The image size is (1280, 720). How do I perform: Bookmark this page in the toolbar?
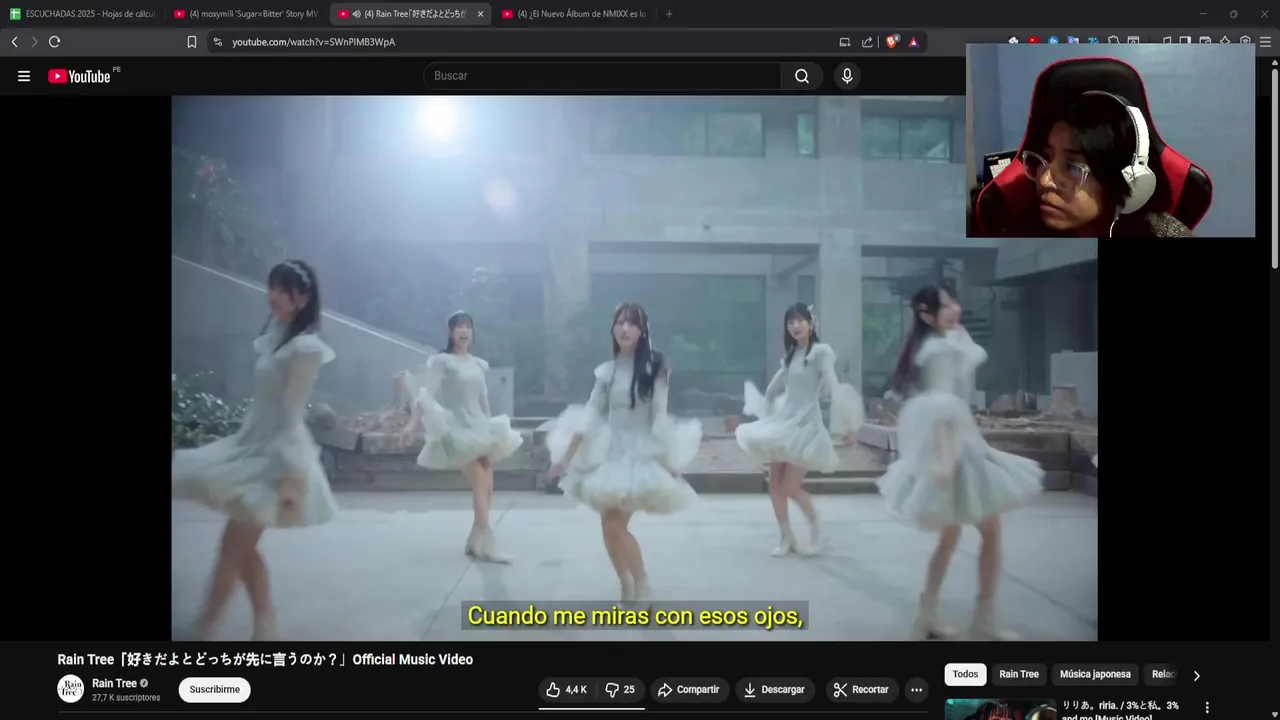point(192,42)
